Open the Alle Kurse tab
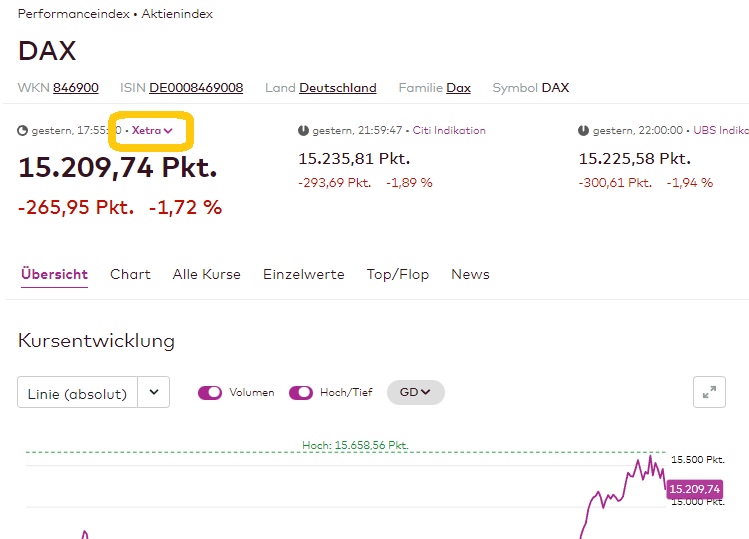Screen dimensions: 749x539 [x=206, y=274]
